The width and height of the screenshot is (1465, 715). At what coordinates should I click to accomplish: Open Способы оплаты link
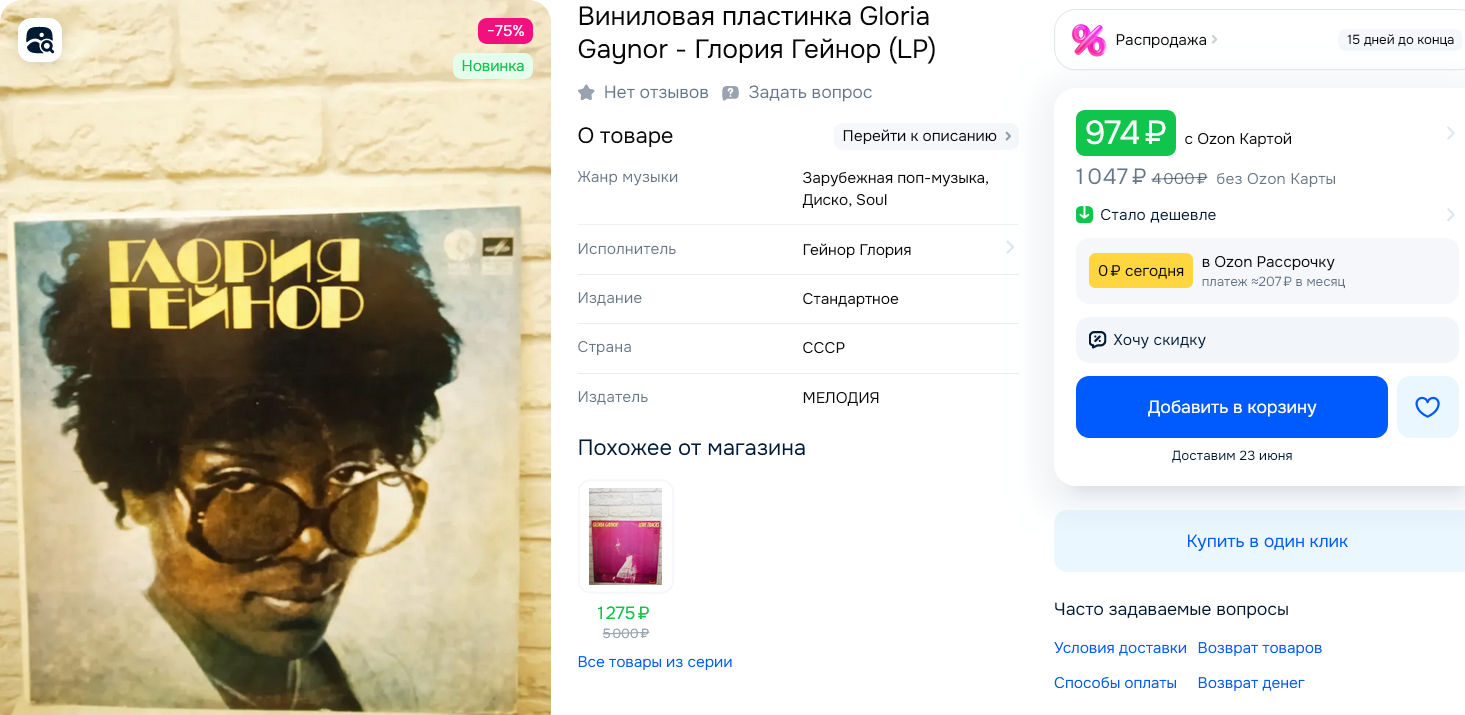click(1115, 683)
